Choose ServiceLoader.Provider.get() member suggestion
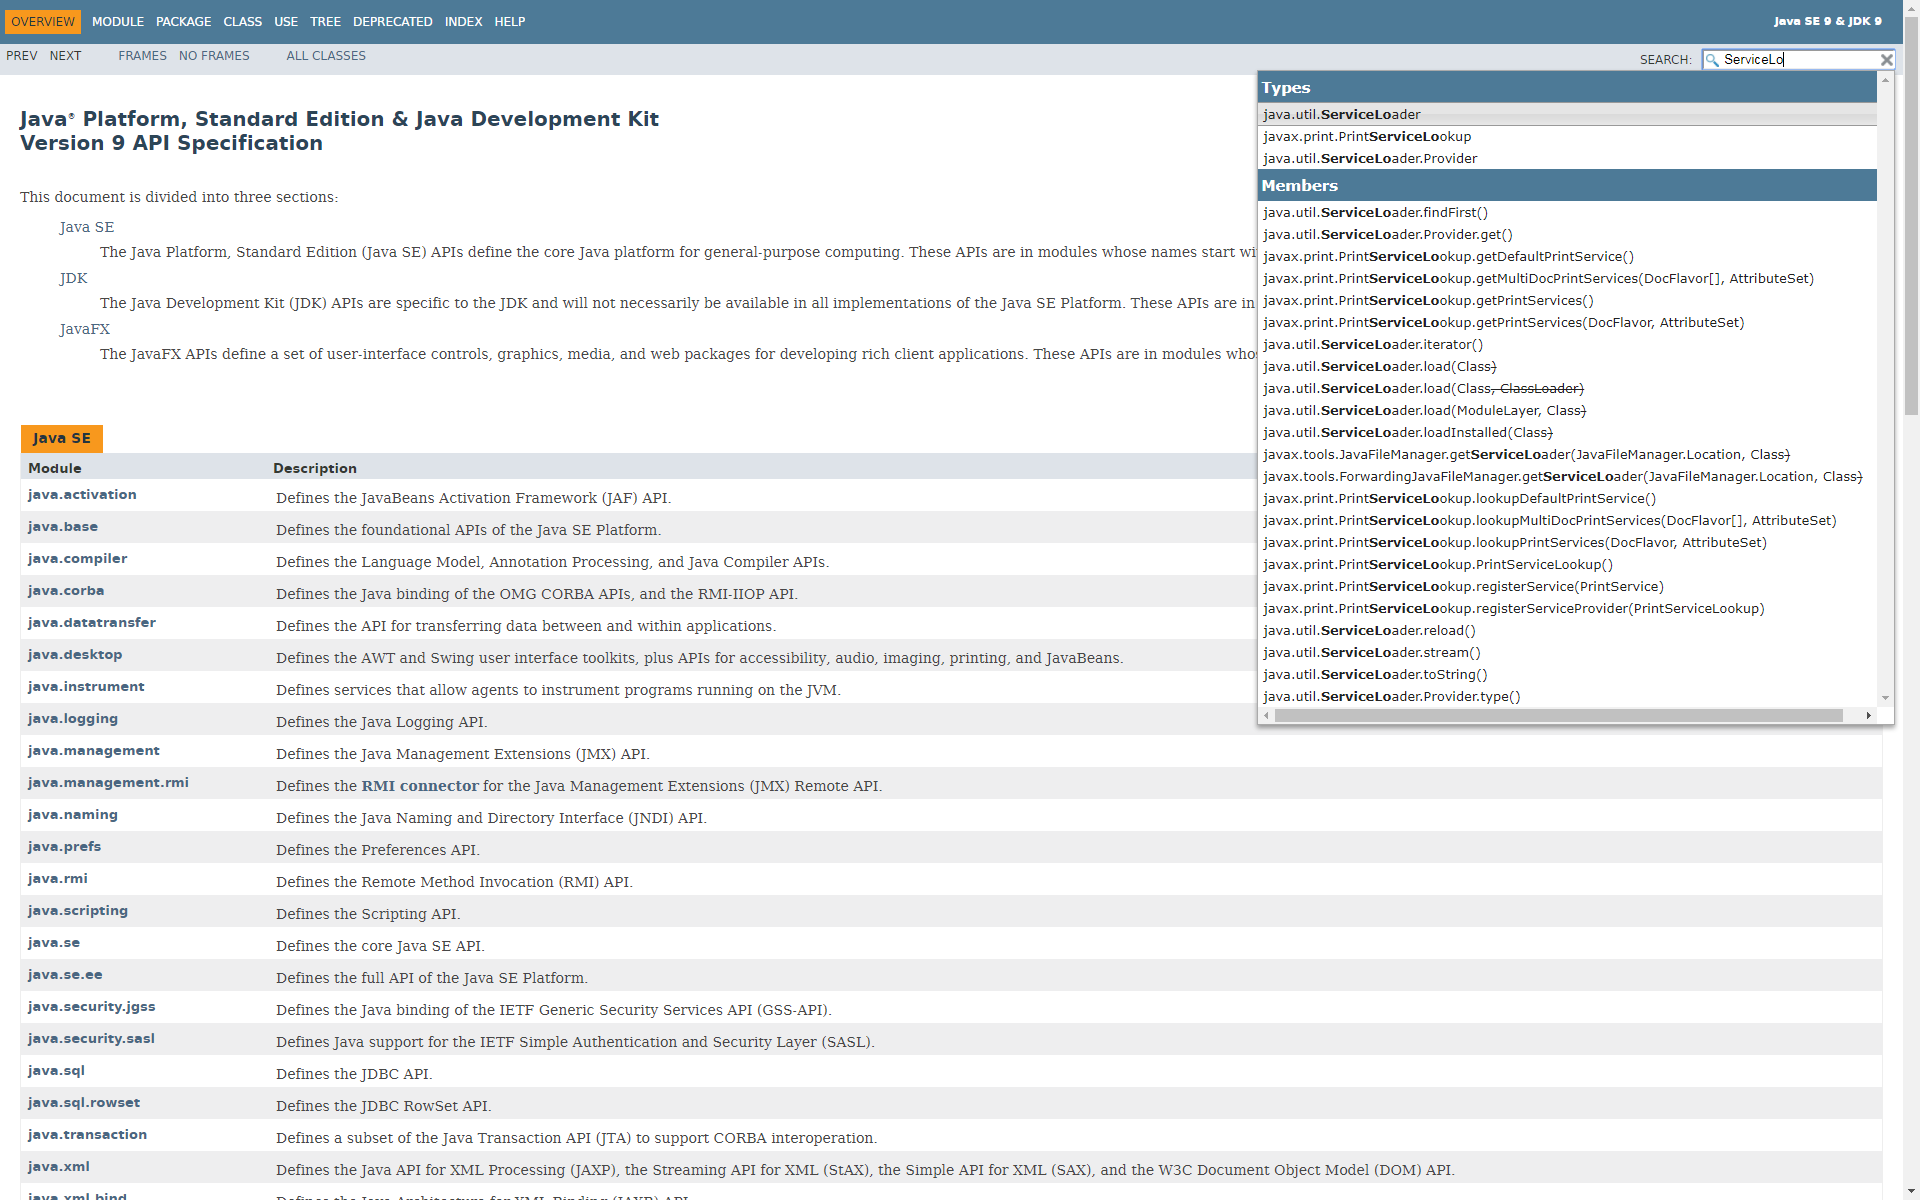 [1567, 234]
